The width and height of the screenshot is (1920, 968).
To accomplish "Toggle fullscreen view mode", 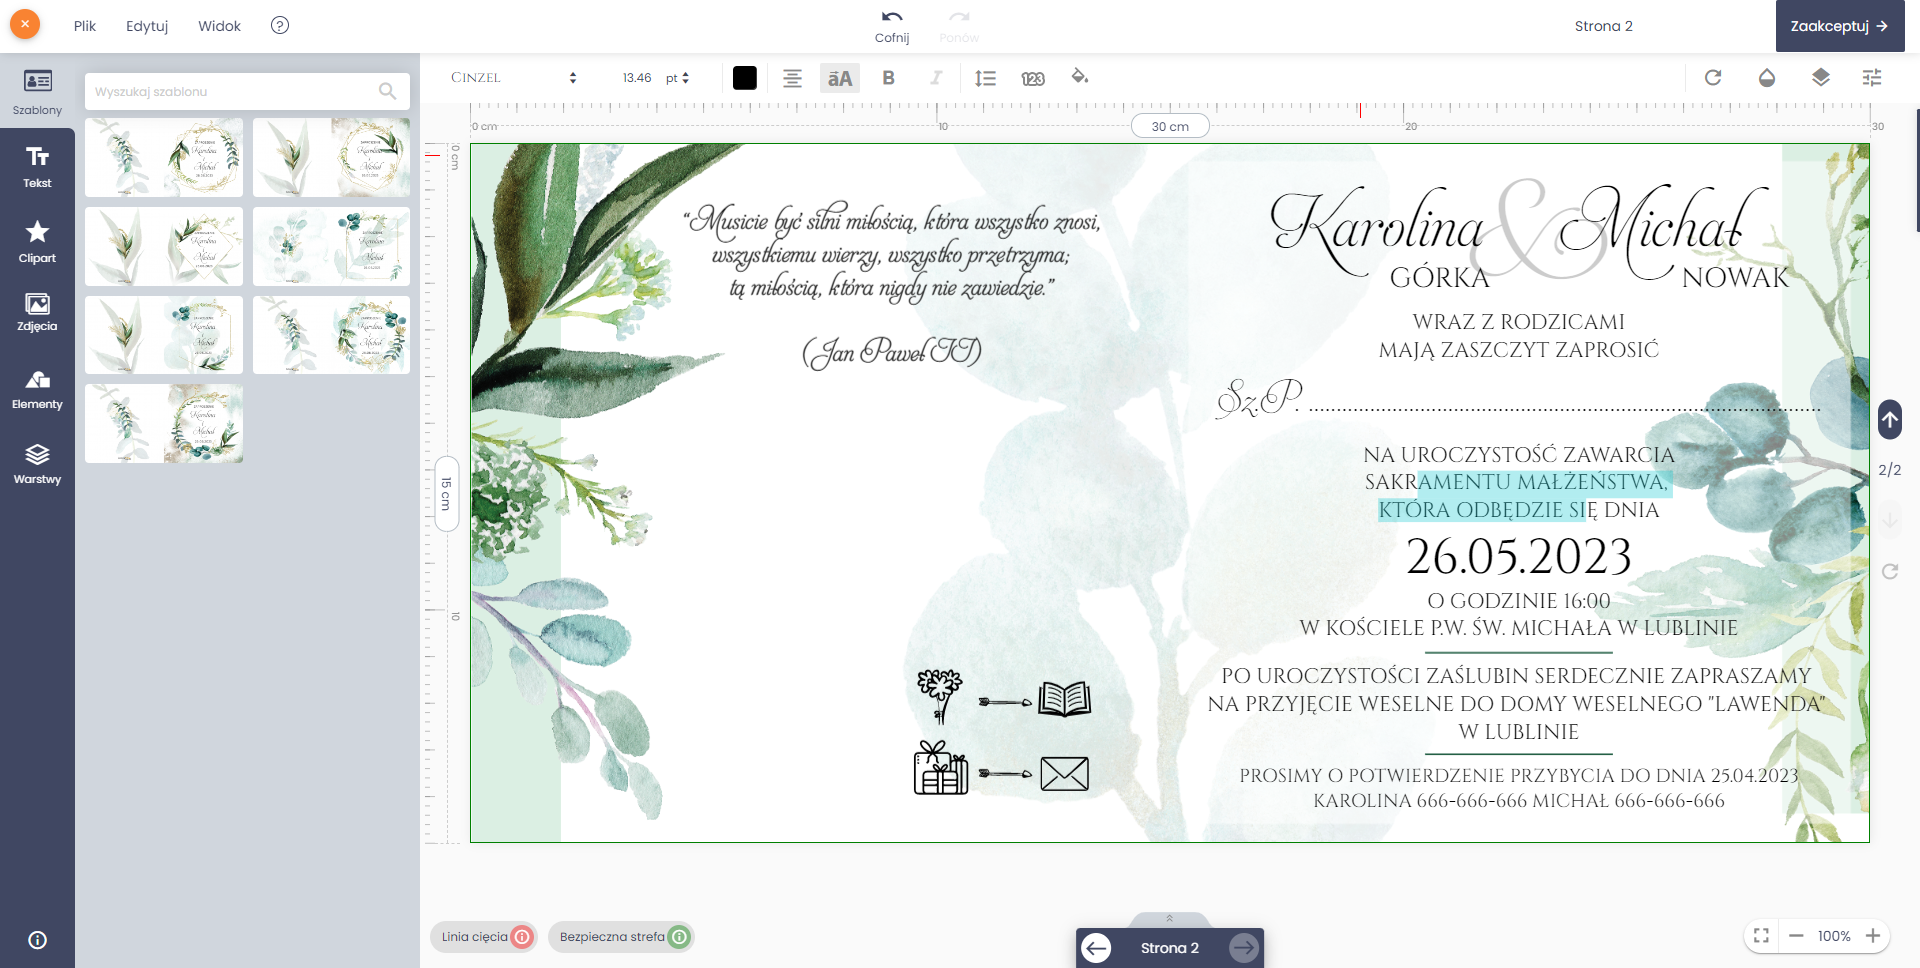I will pyautogui.click(x=1761, y=936).
